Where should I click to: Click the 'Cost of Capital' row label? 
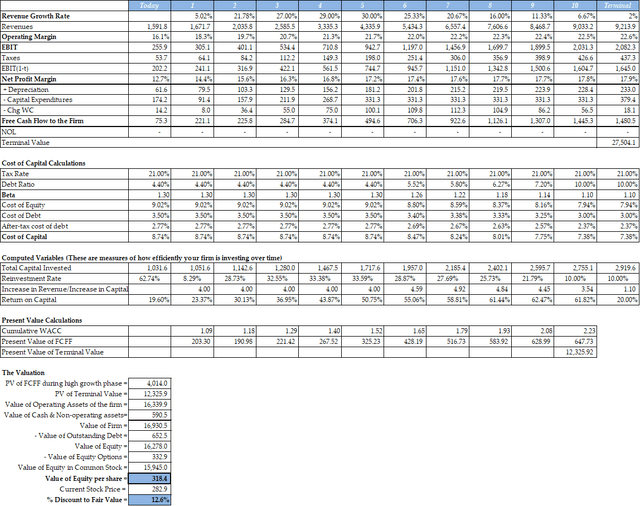click(24, 237)
